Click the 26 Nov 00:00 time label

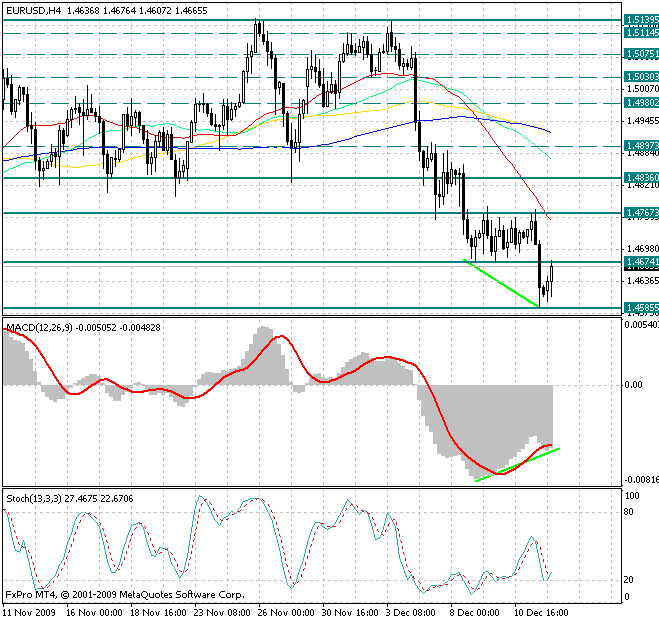click(283, 610)
